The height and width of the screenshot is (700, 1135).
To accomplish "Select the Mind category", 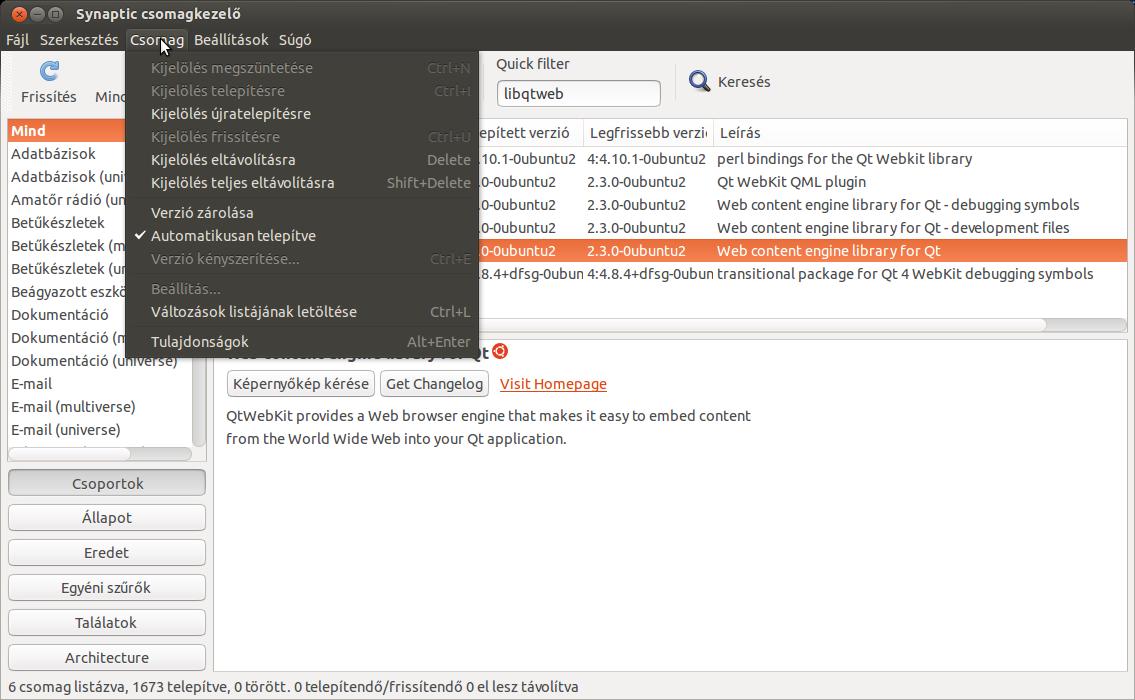I will click(67, 130).
